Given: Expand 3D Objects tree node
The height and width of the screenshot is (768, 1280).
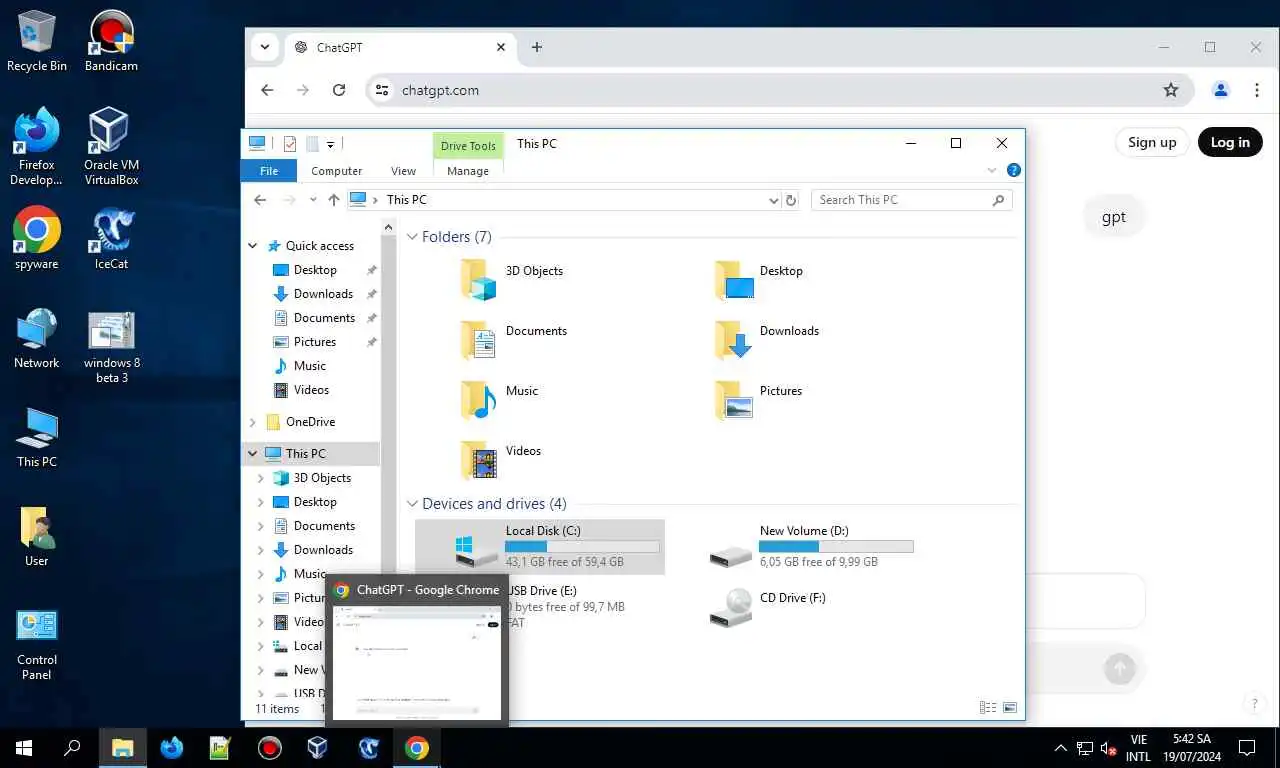Looking at the screenshot, I should point(261,478).
